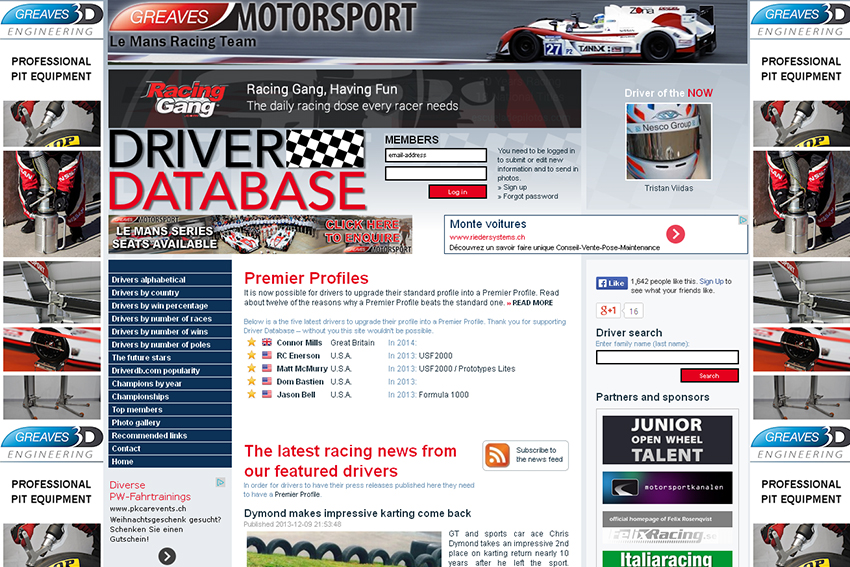This screenshot has height=567, width=850.
Task: Click the red Log in button
Action: (458, 192)
